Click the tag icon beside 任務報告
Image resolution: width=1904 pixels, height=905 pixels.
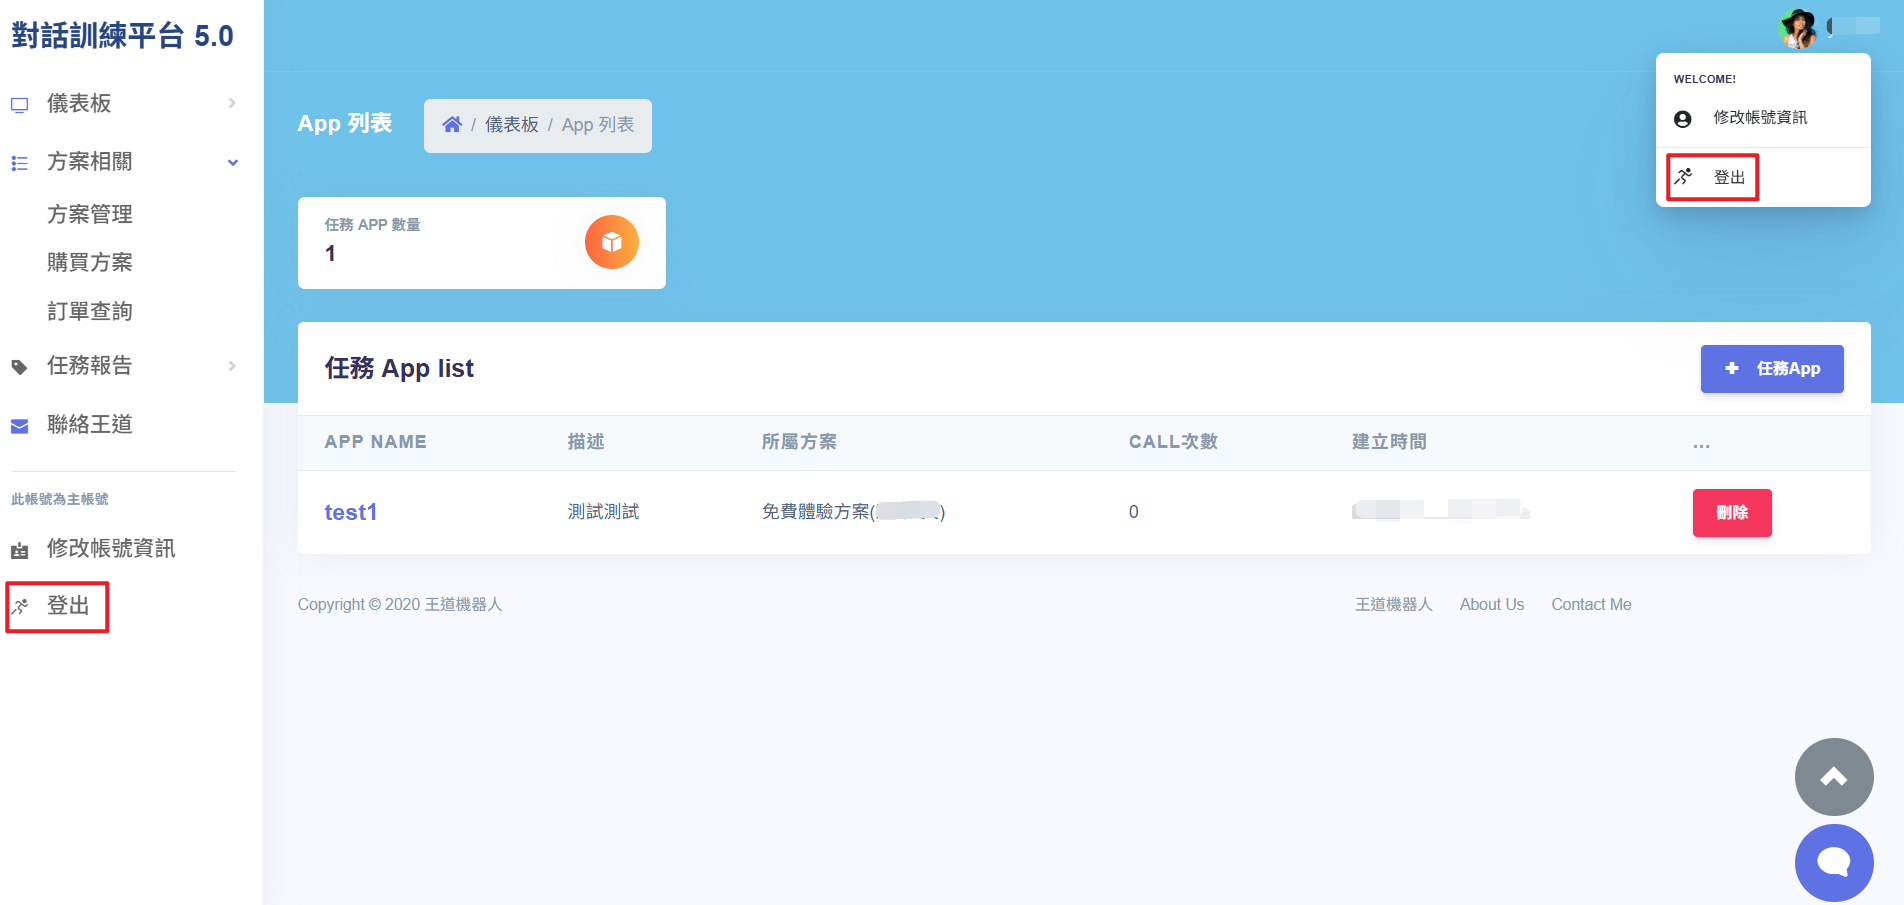coord(19,366)
